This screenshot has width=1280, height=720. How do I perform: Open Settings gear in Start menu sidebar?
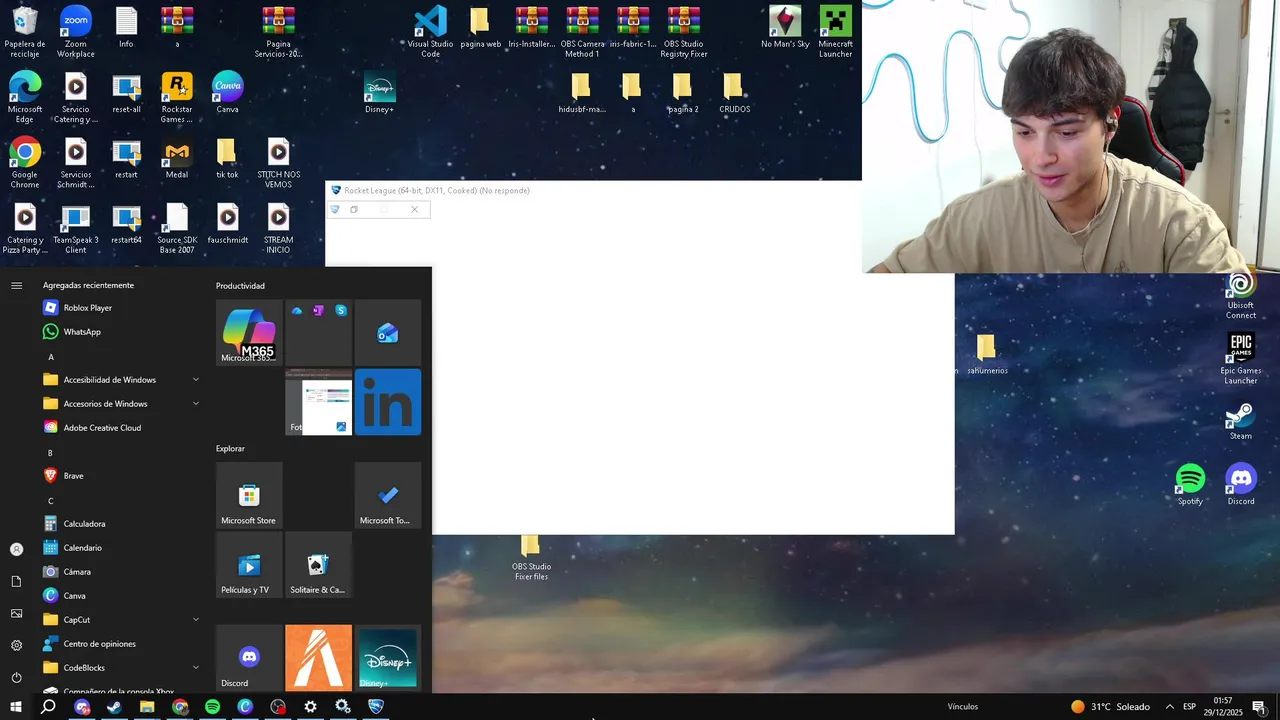coord(16,645)
